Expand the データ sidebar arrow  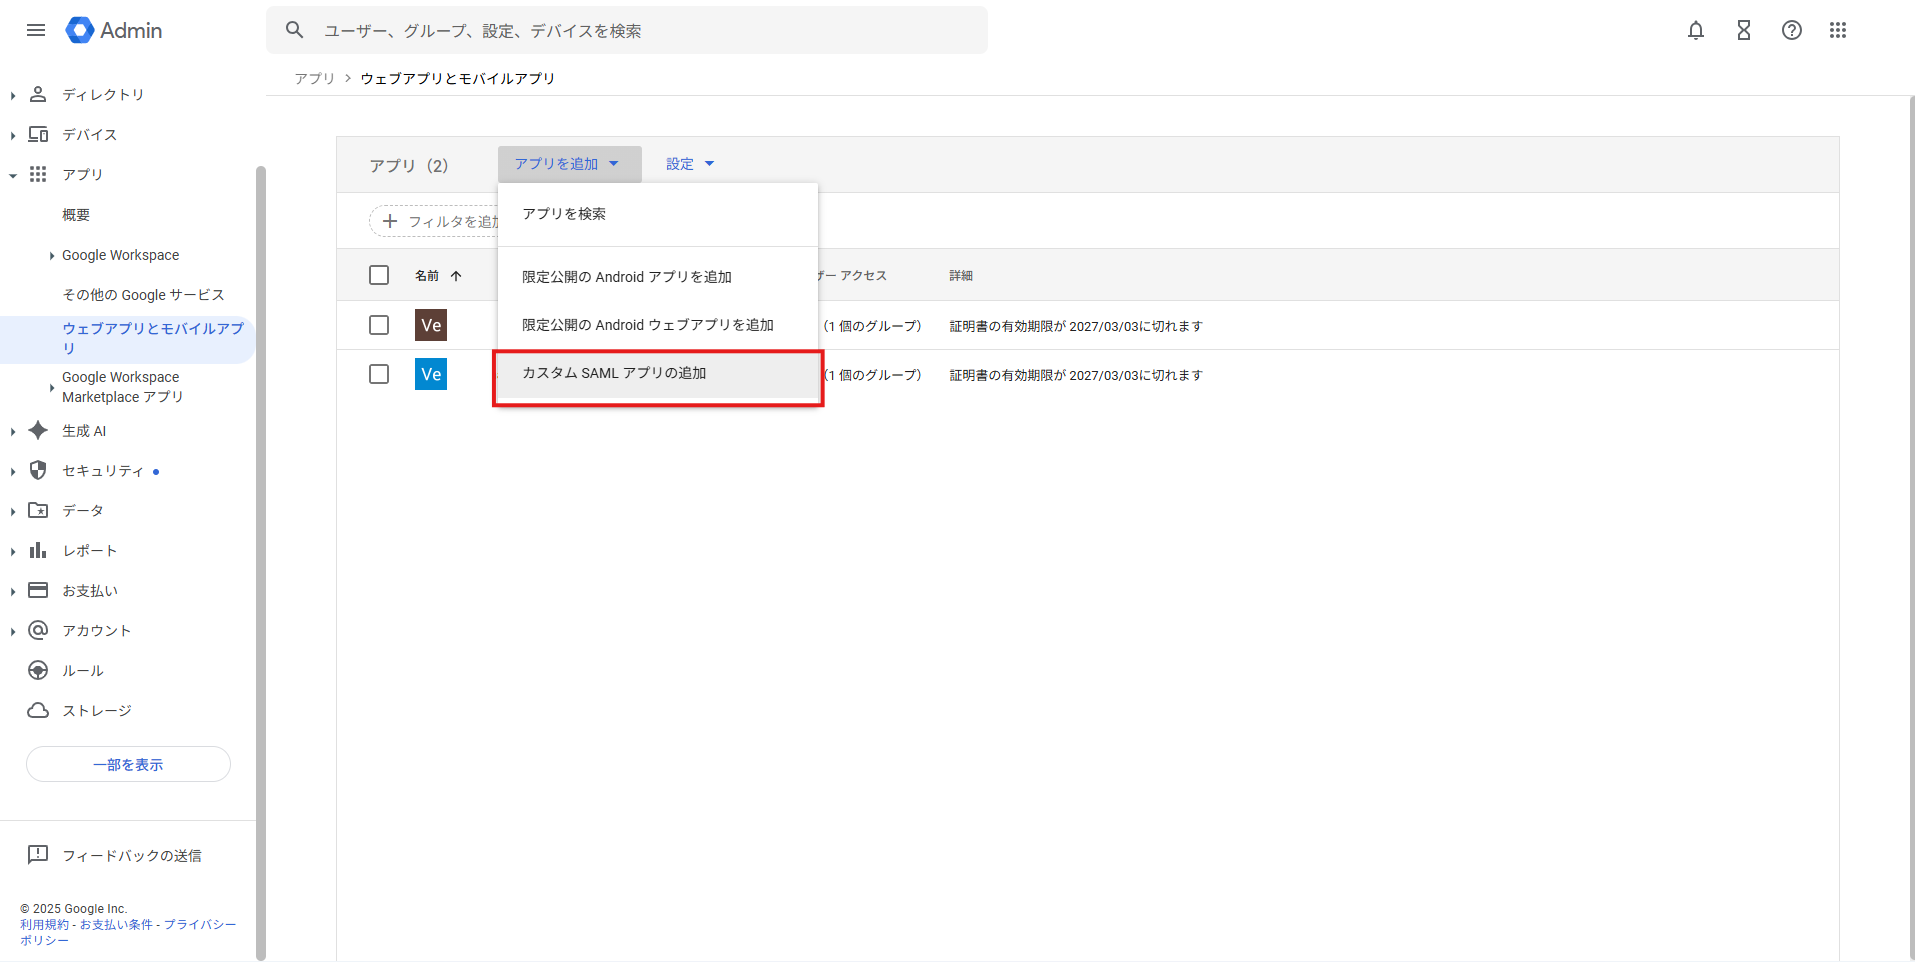point(13,511)
